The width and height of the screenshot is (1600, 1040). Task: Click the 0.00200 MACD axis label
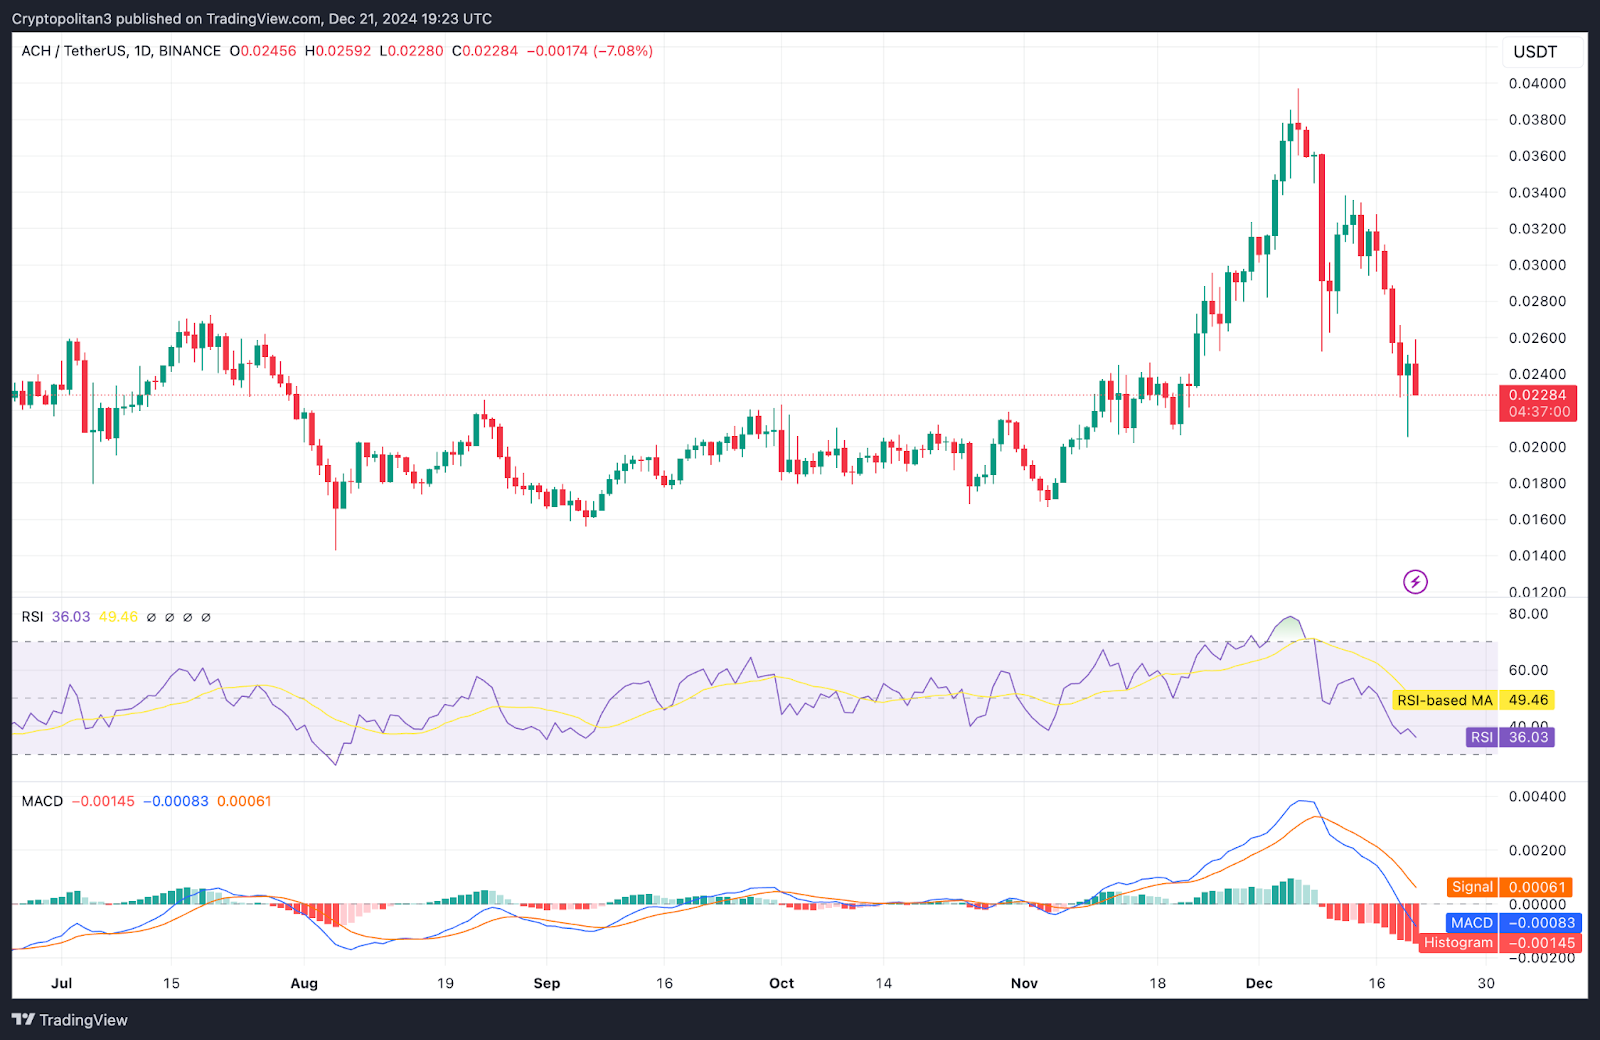pyautogui.click(x=1537, y=851)
